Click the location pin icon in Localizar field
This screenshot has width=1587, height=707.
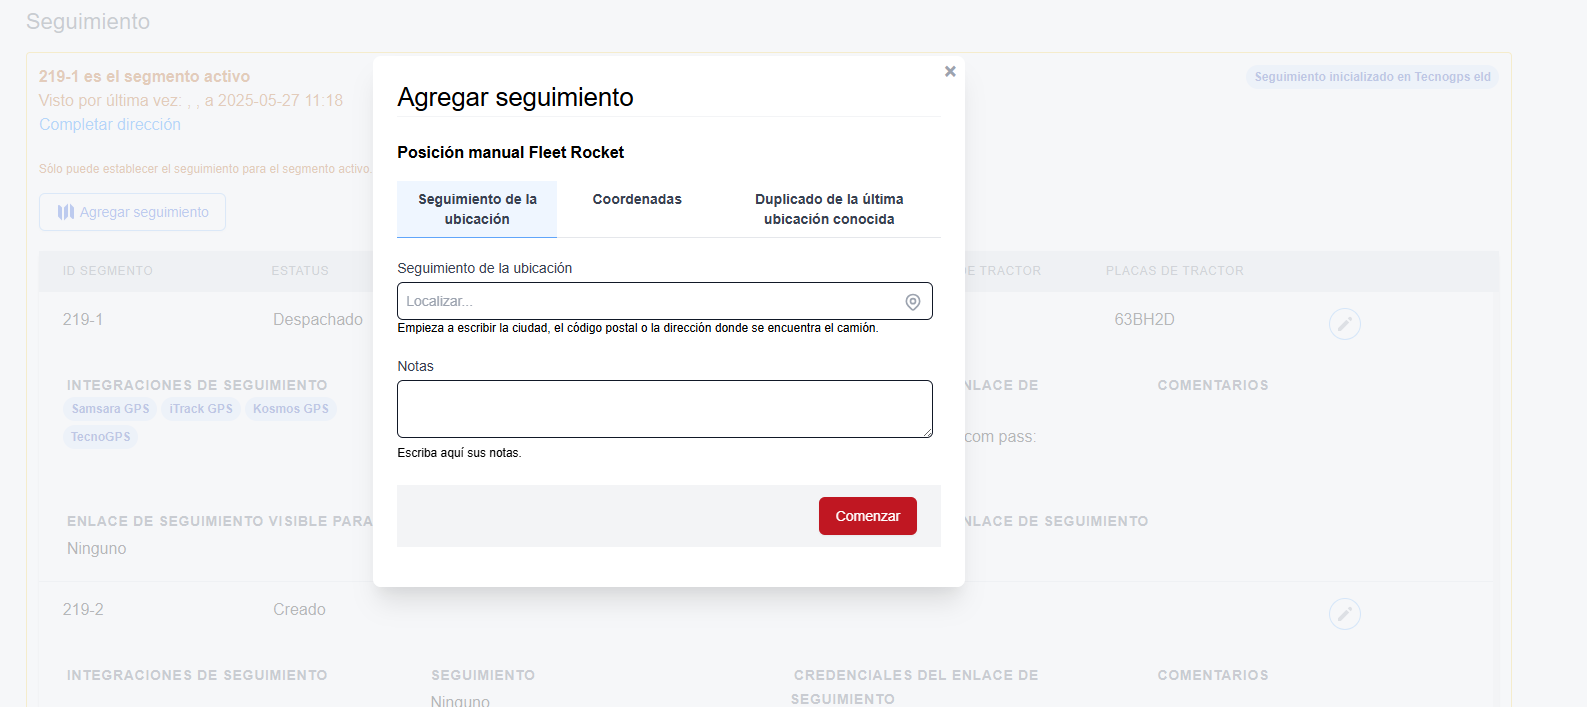point(913,302)
